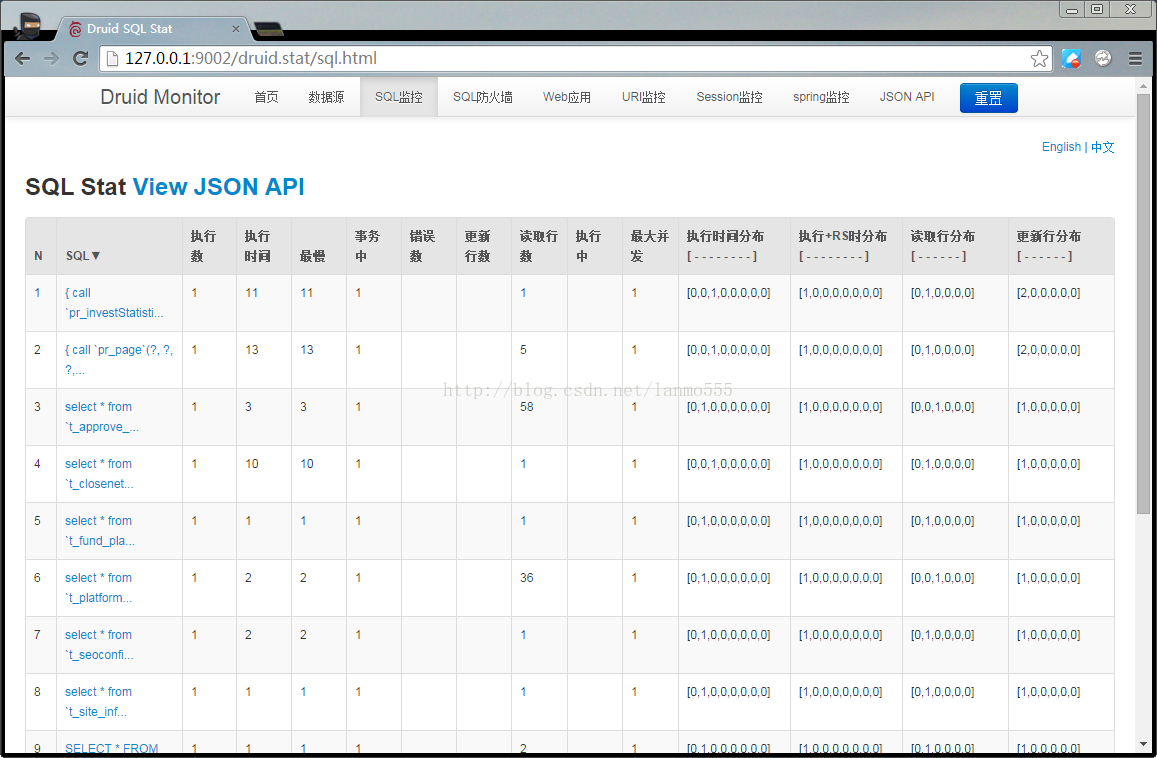The width and height of the screenshot is (1157, 758).
Task: Open SQL link call pr_page
Action: pos(119,359)
